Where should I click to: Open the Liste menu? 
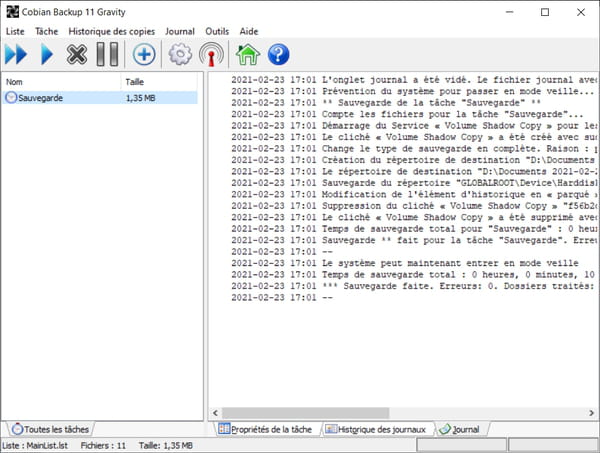(x=15, y=31)
